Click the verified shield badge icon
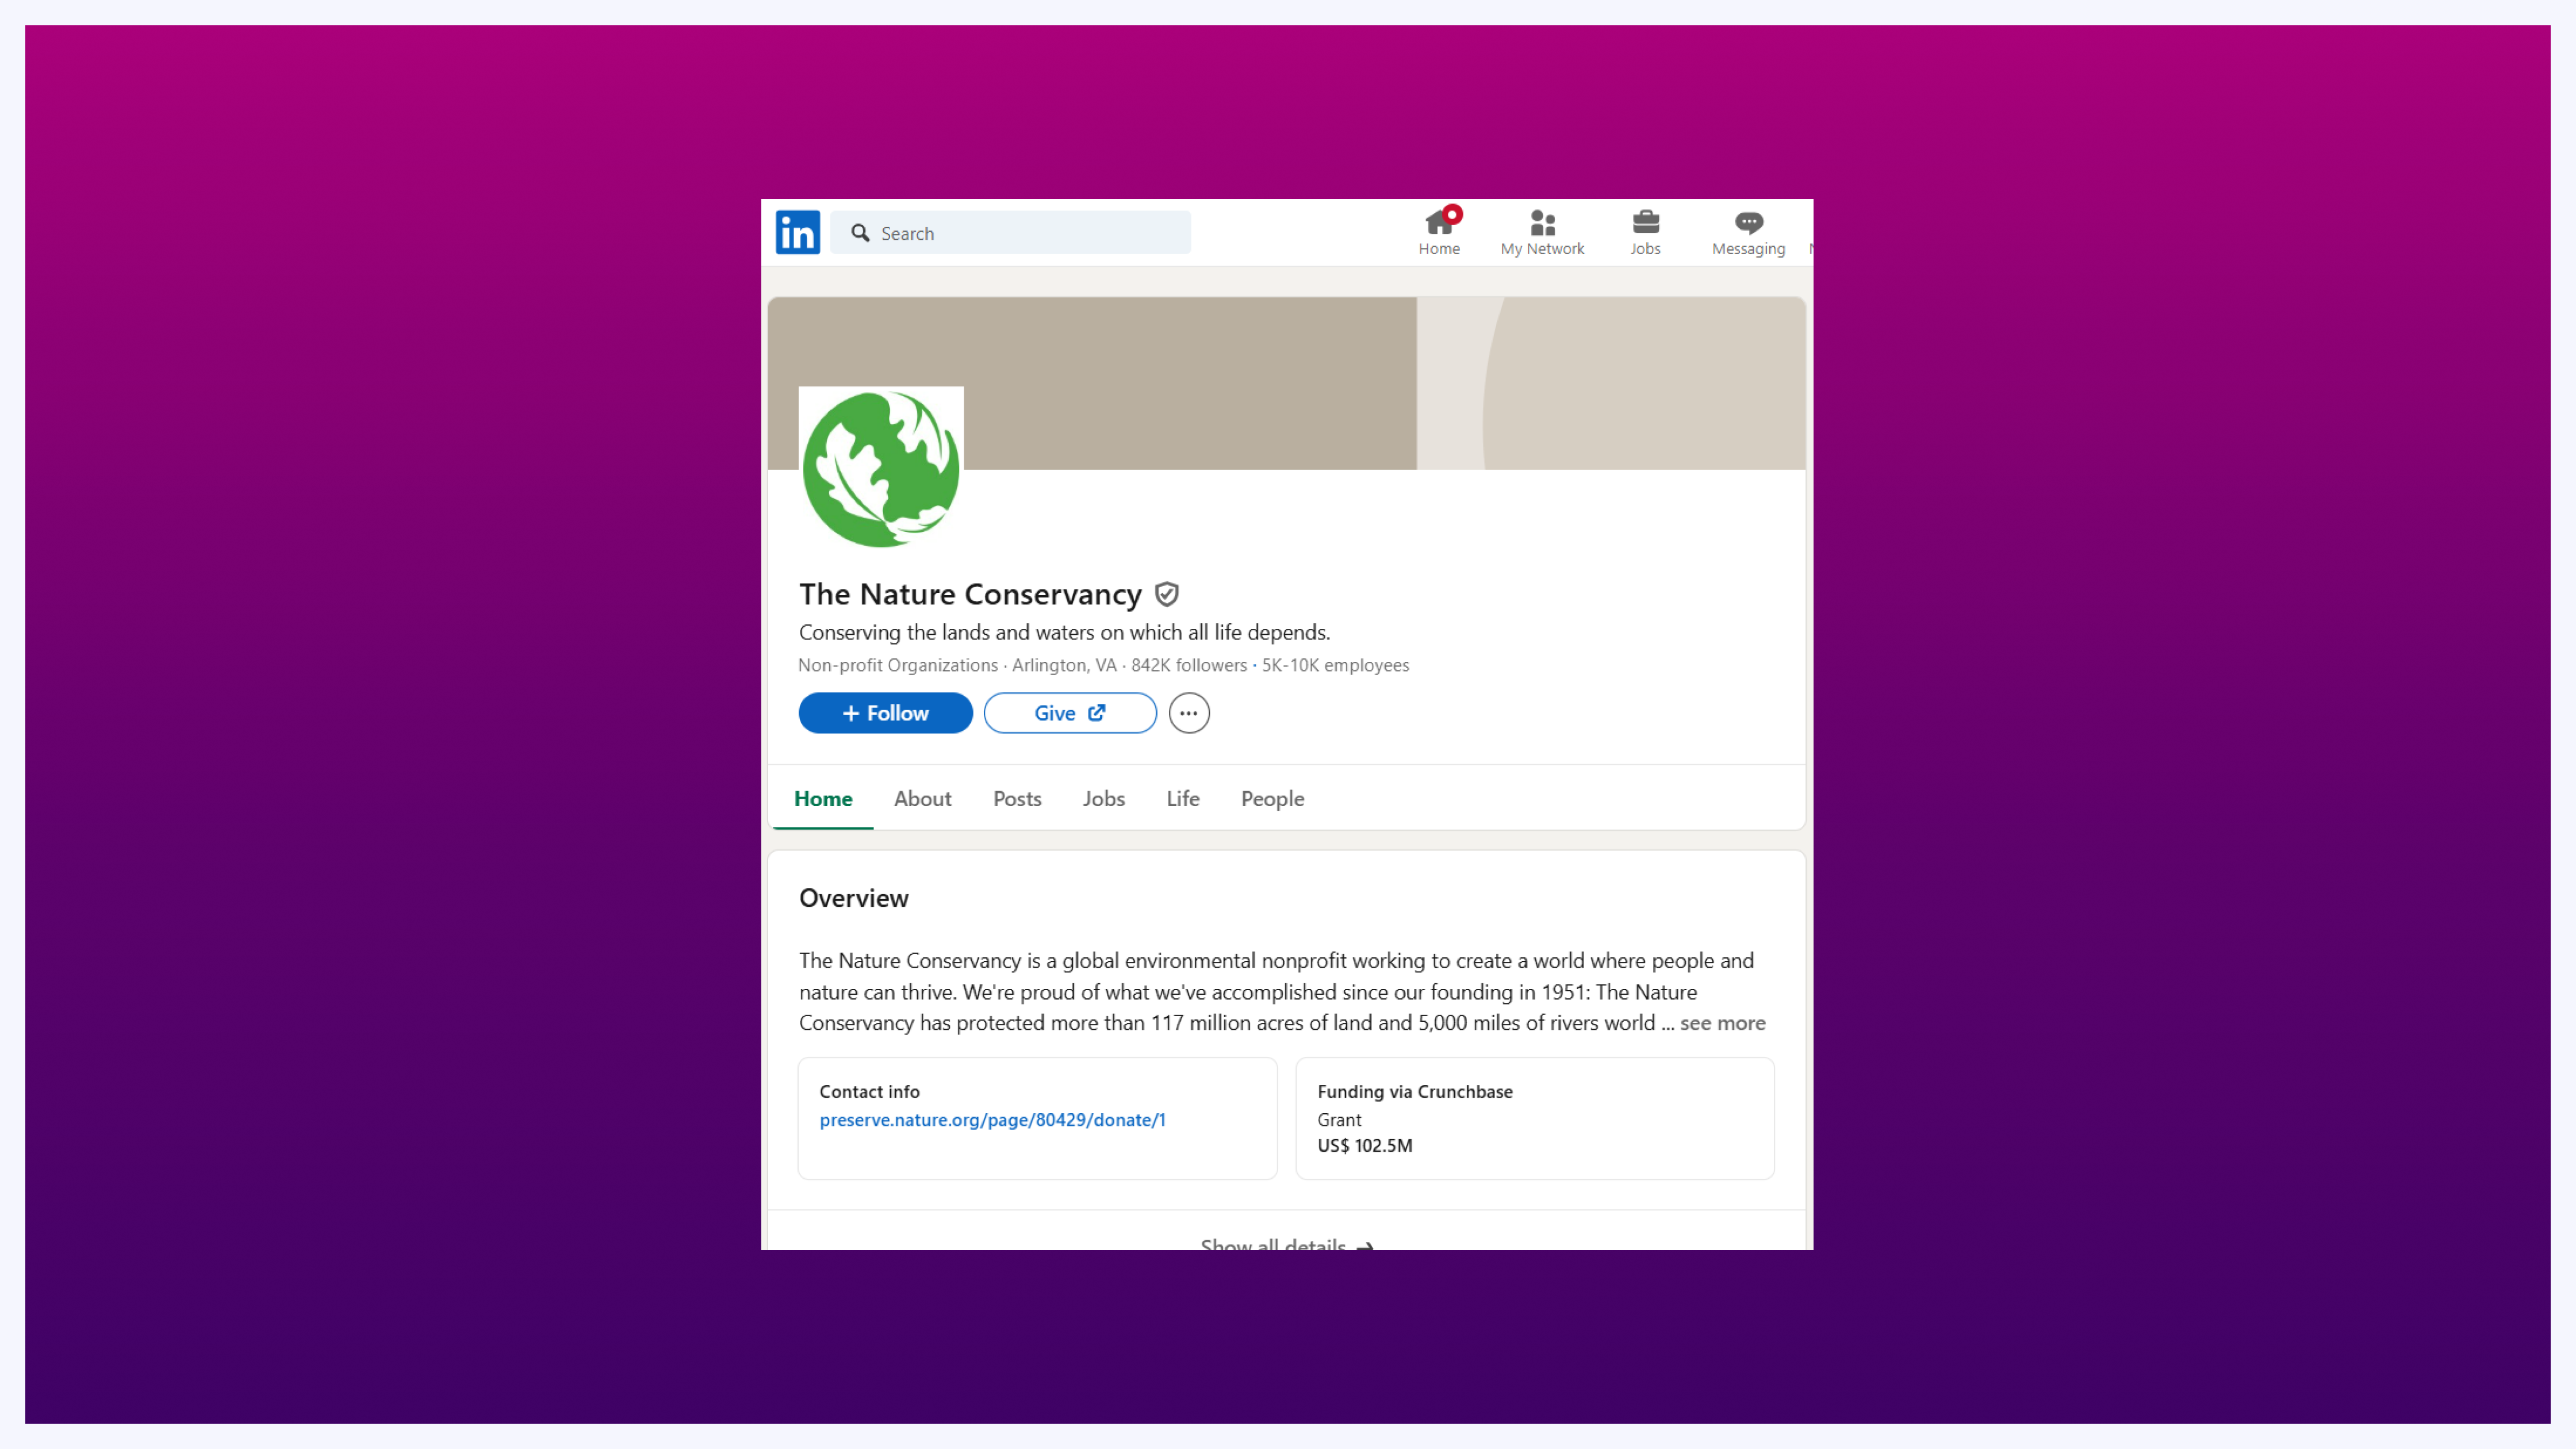Screen dimensions: 2576x1449 point(1166,594)
